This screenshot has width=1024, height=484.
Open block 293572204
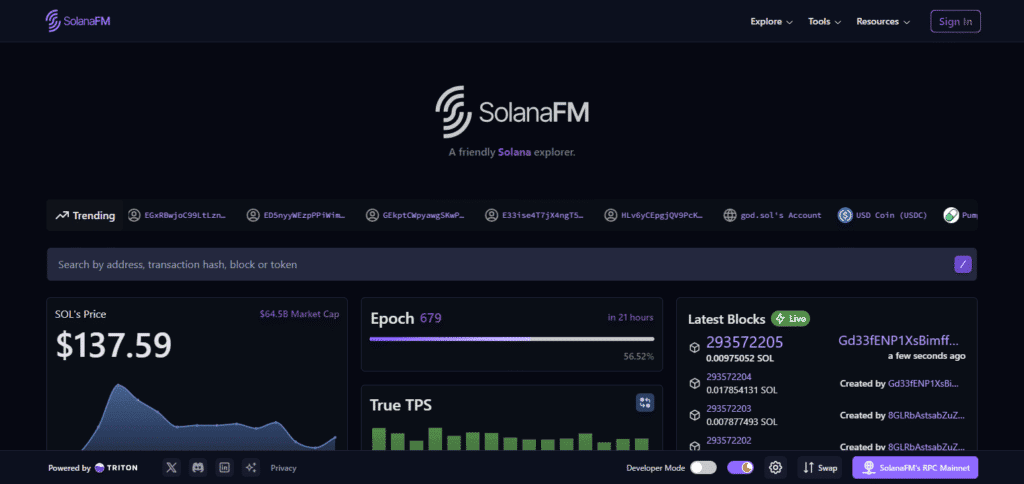(x=728, y=377)
